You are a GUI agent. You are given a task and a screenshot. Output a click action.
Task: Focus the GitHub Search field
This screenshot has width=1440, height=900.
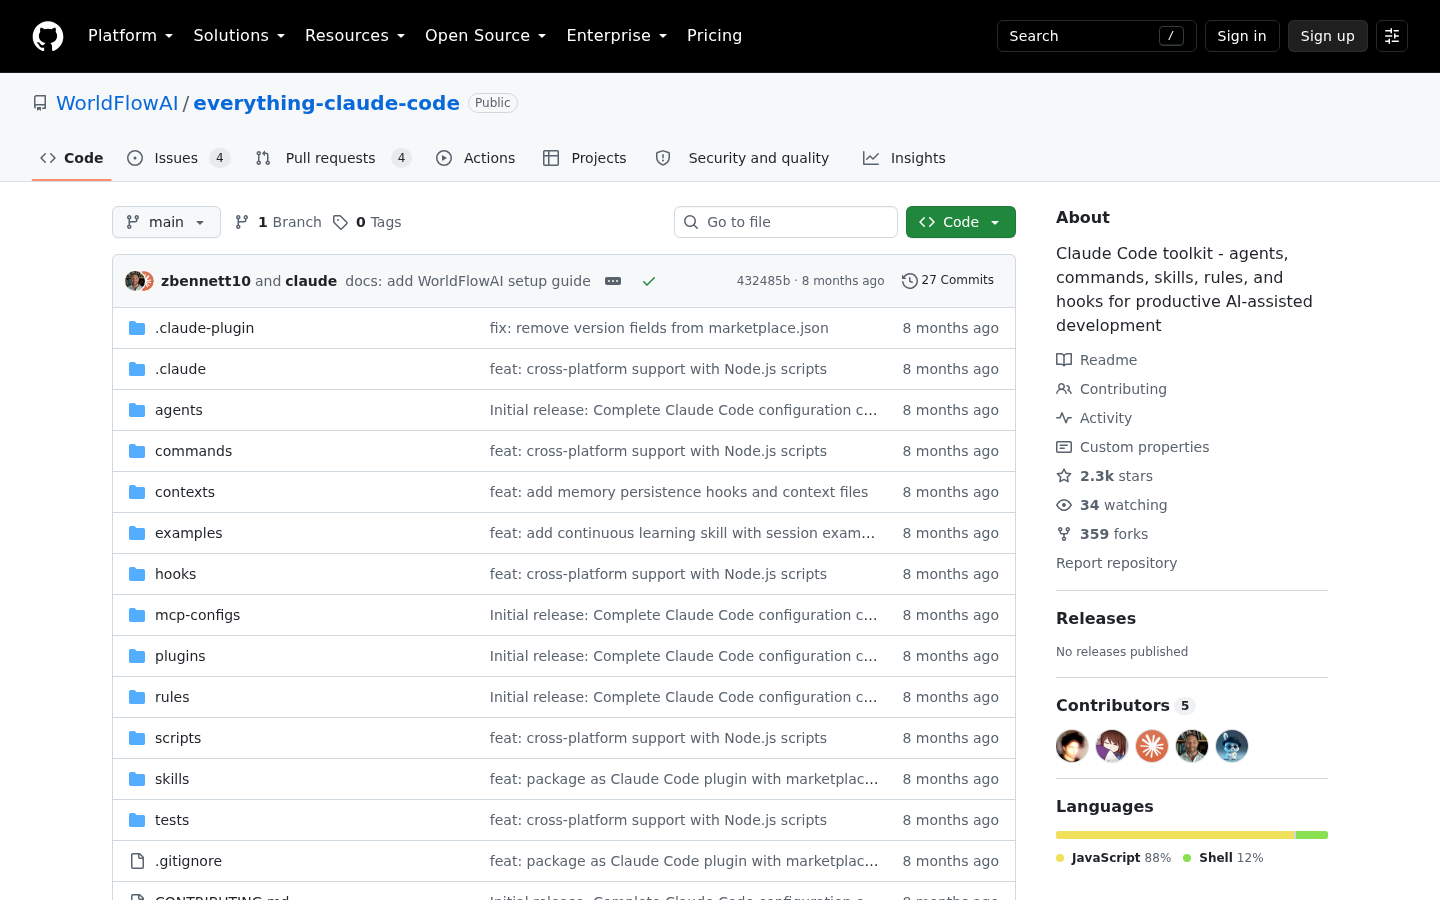(1097, 36)
